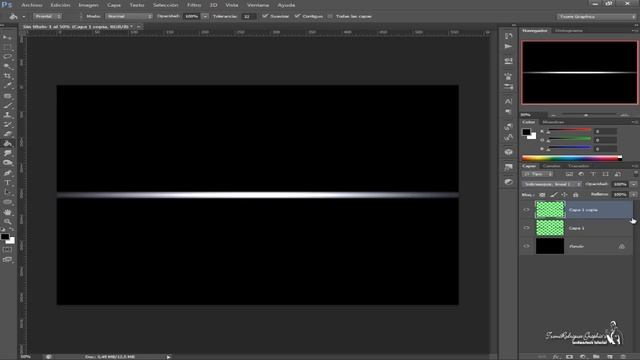
Task: Open the Ventana menu
Action: tap(258, 5)
